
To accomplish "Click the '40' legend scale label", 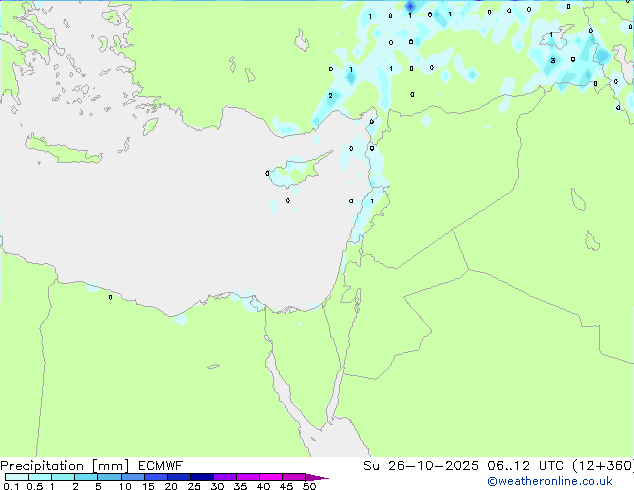I will [263, 486].
